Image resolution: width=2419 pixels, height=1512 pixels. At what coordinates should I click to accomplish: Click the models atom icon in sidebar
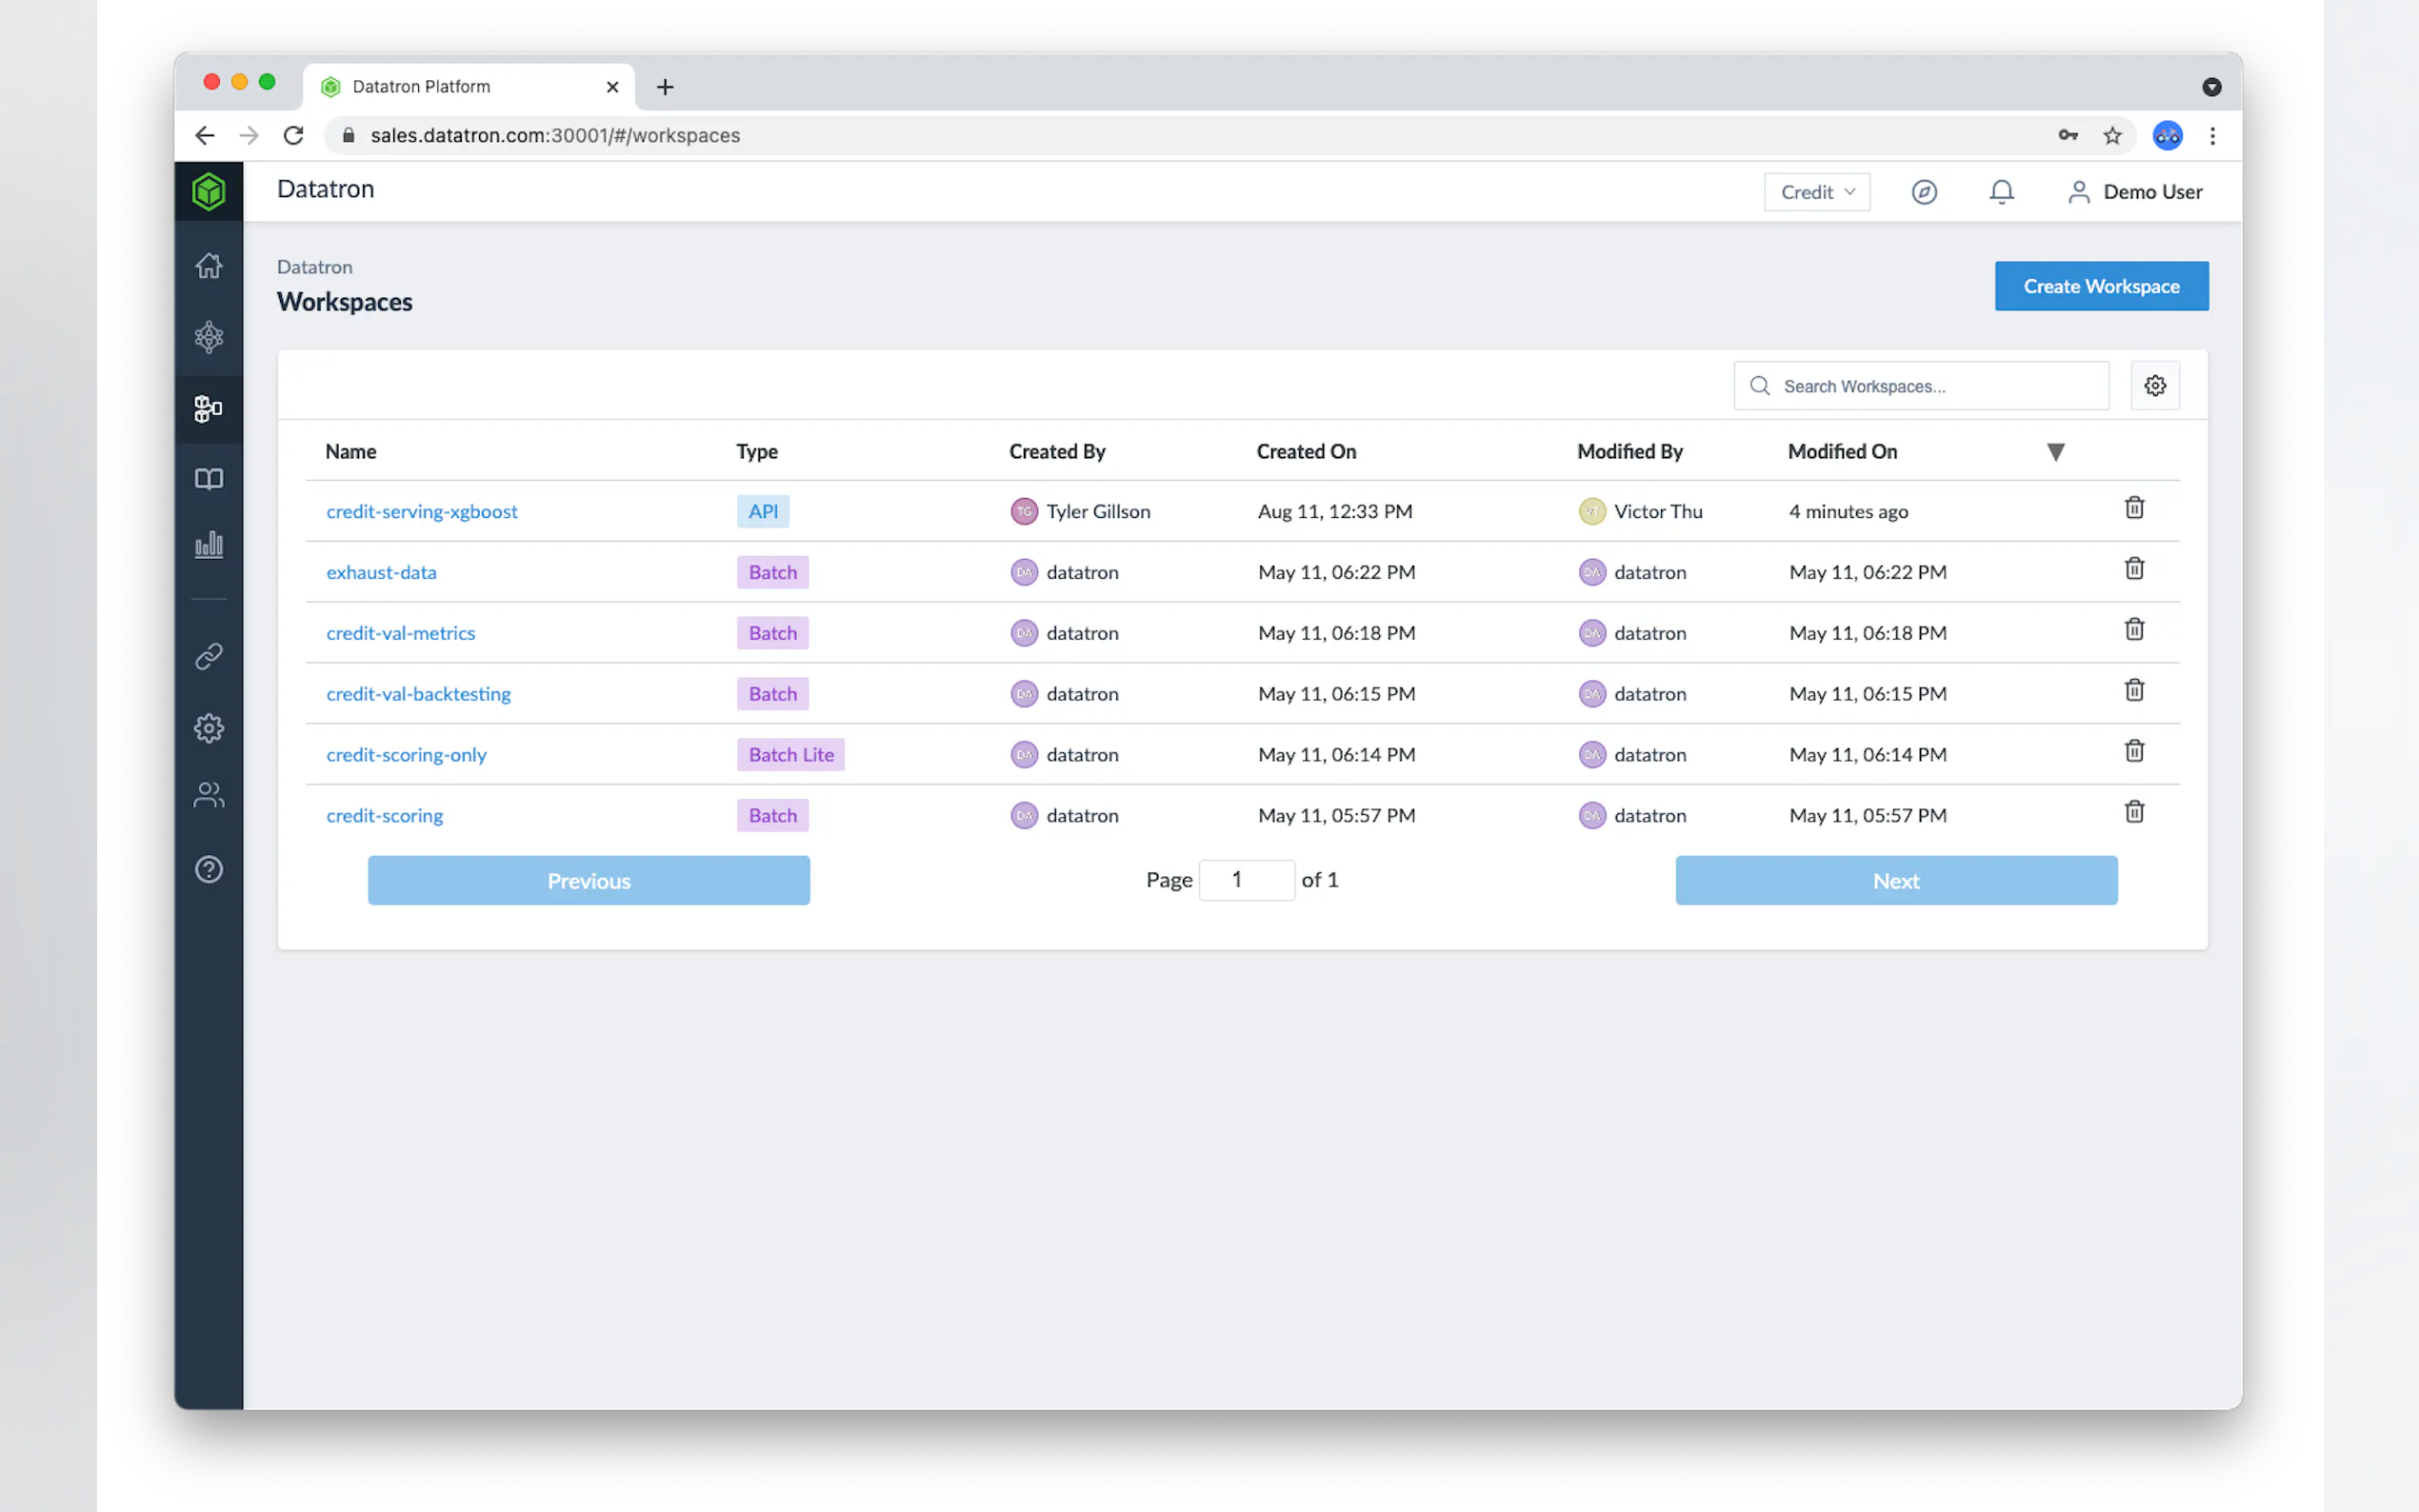[x=208, y=337]
